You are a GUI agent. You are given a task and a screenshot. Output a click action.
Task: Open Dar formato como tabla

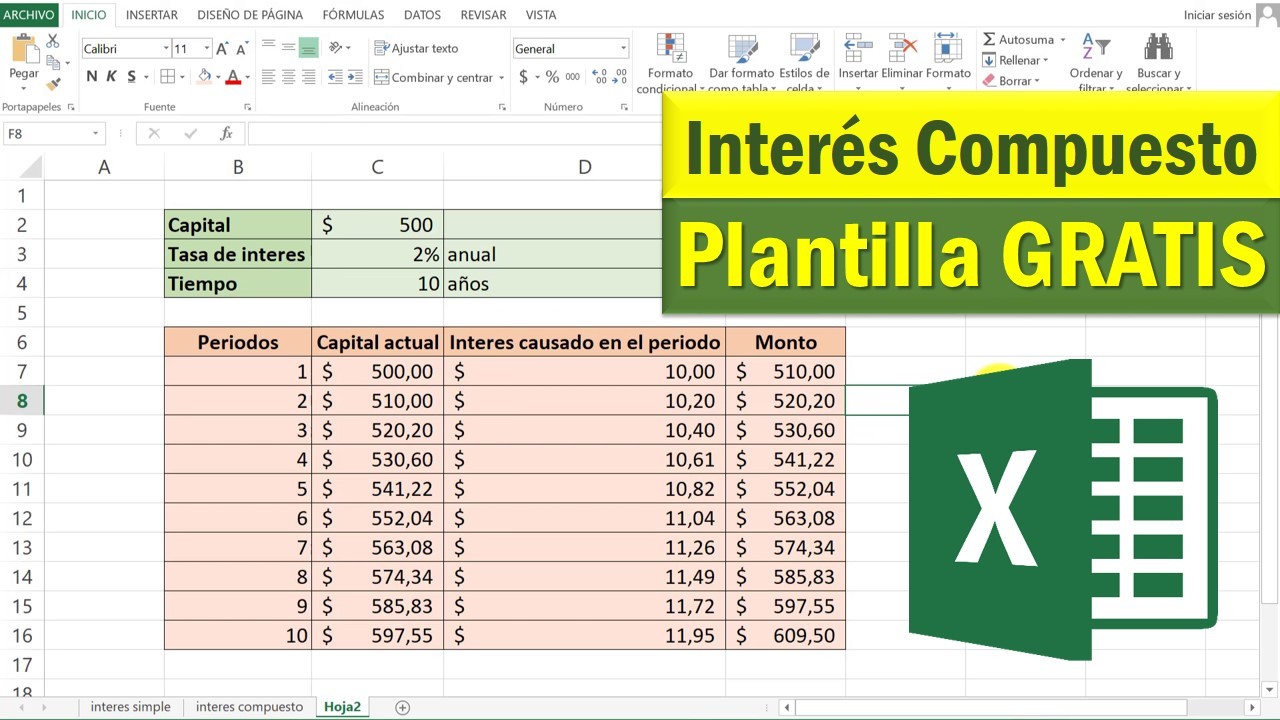click(x=741, y=62)
